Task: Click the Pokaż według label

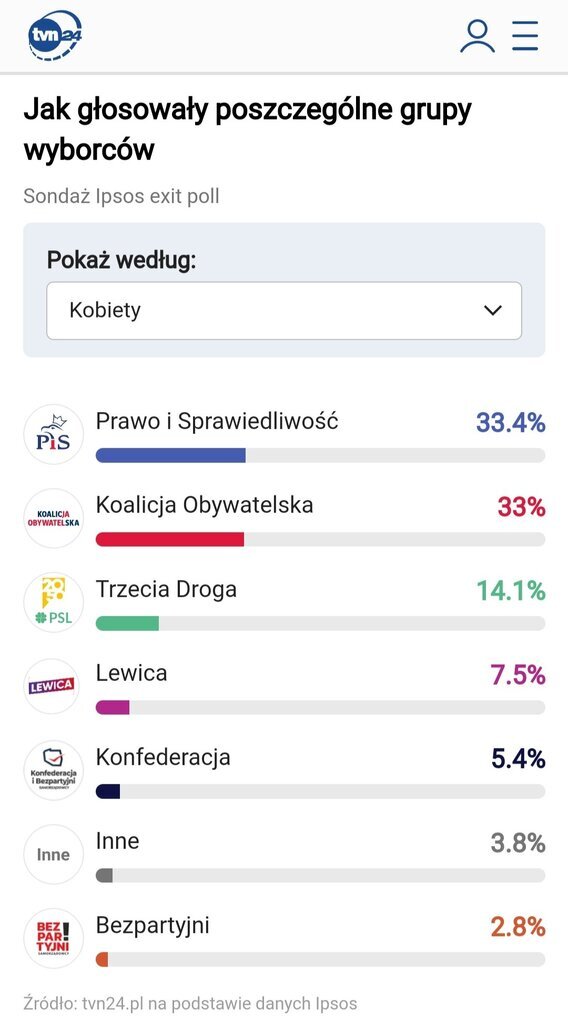Action: pos(121,260)
